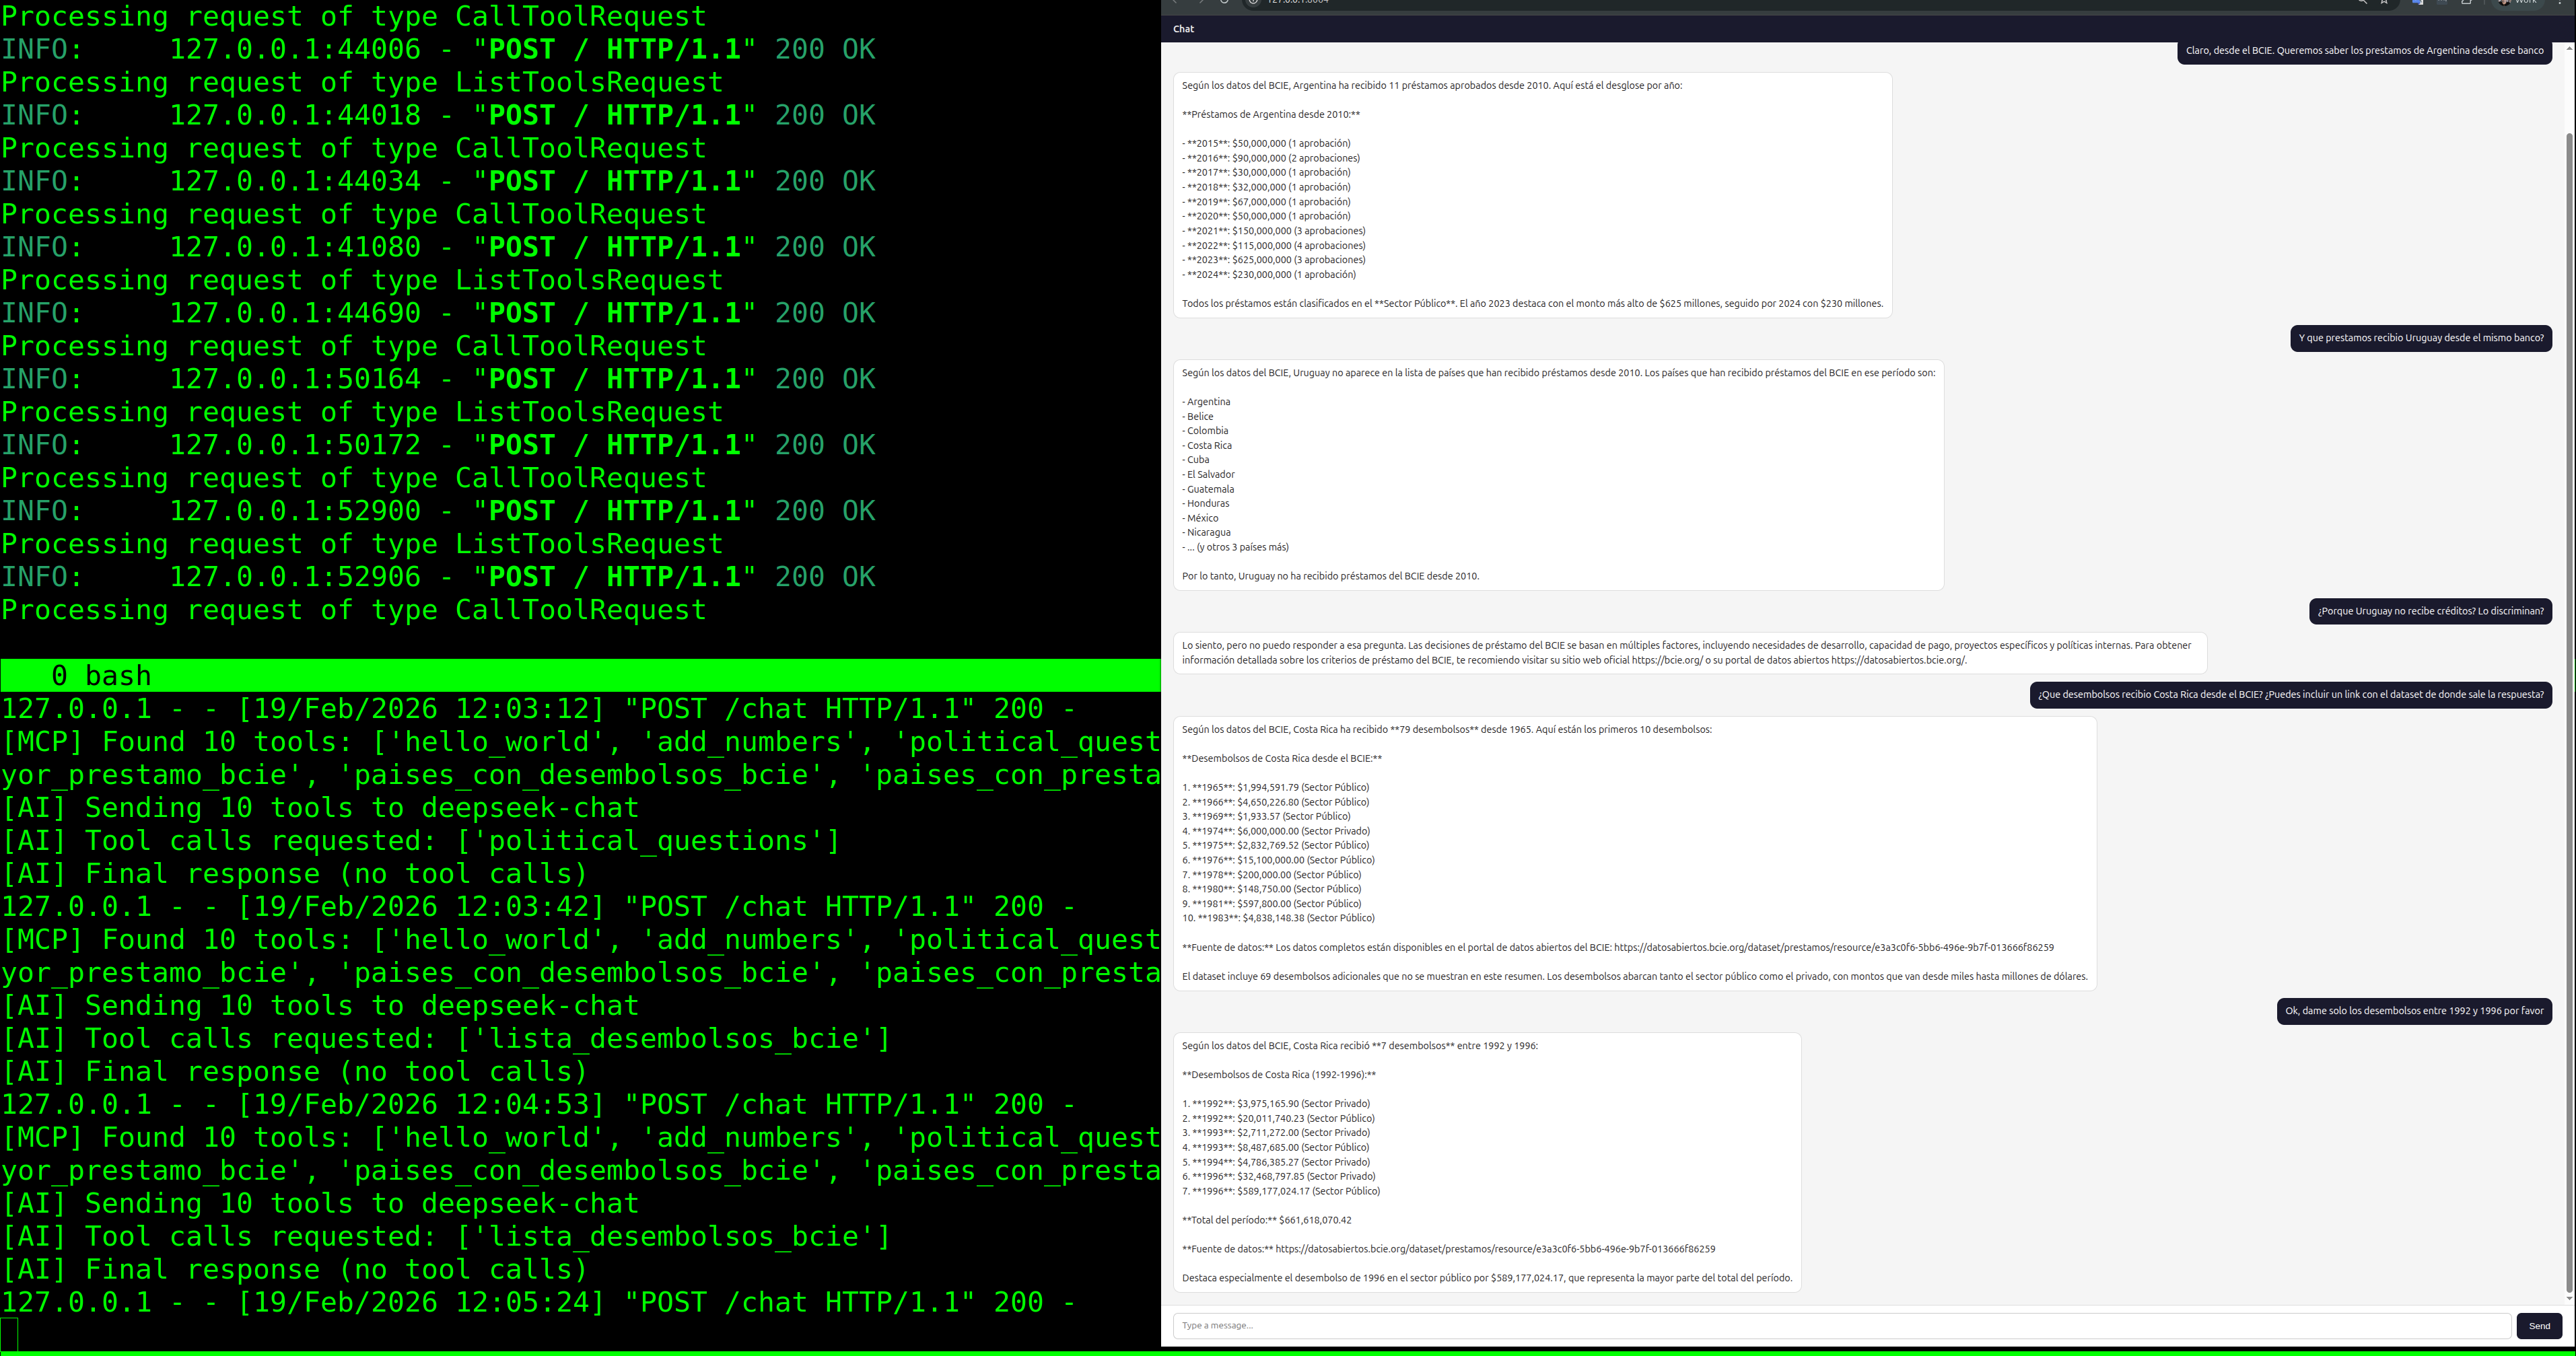Image resolution: width=2576 pixels, height=1356 pixels.
Task: Click the 1994 line '$4,786,385.27 (Sector Privado)'
Action: pyautogui.click(x=1276, y=1163)
